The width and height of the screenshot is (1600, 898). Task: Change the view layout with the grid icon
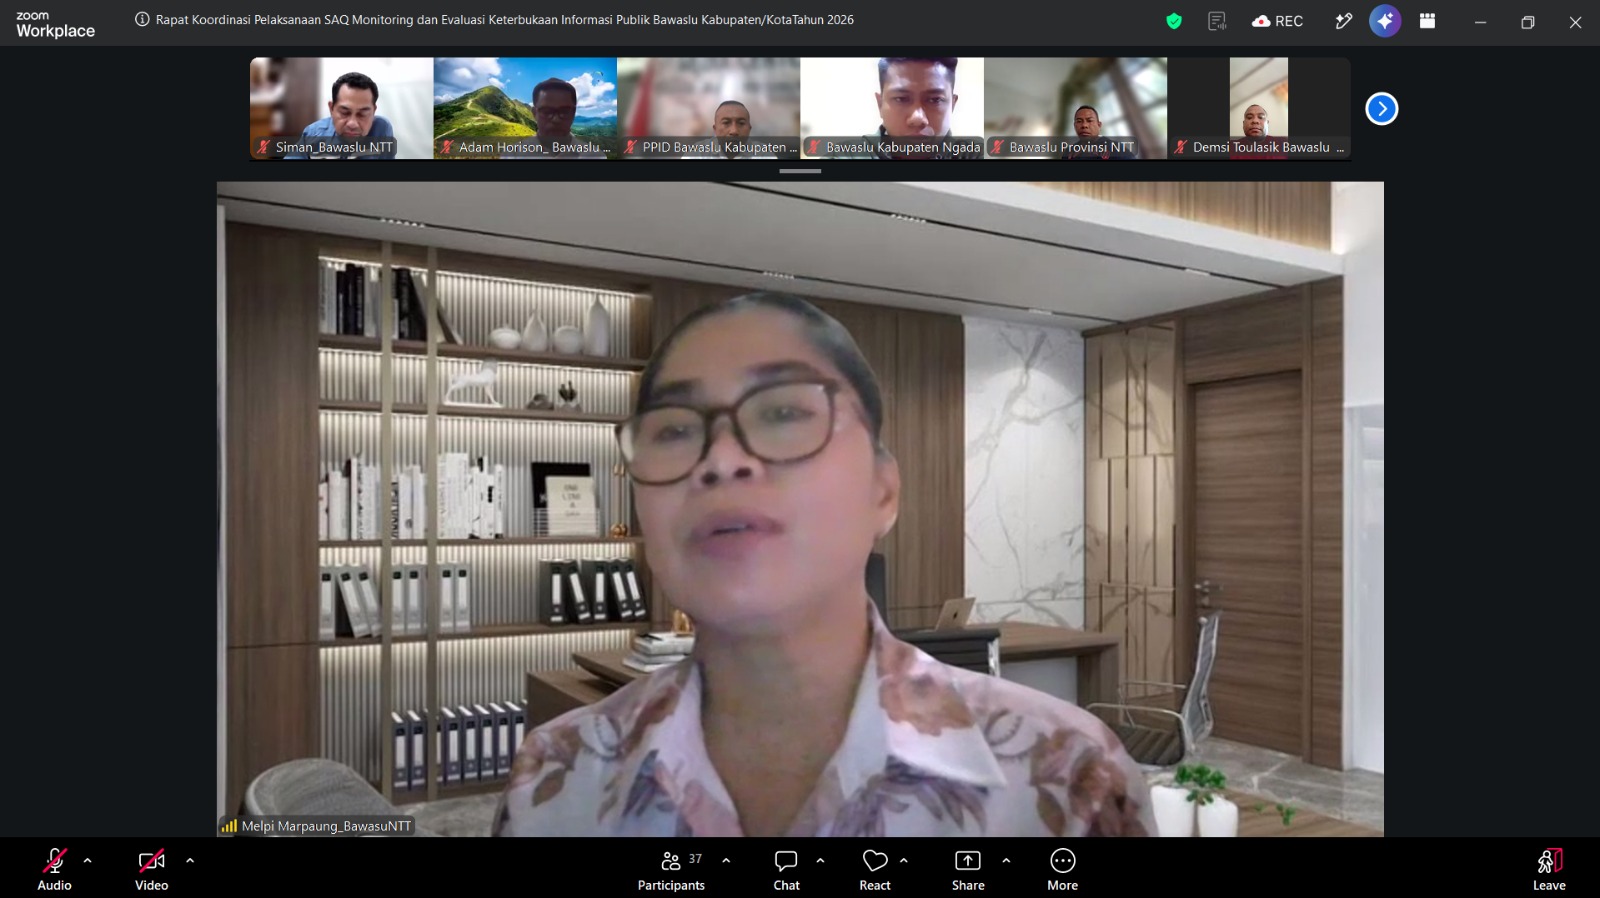click(1427, 21)
